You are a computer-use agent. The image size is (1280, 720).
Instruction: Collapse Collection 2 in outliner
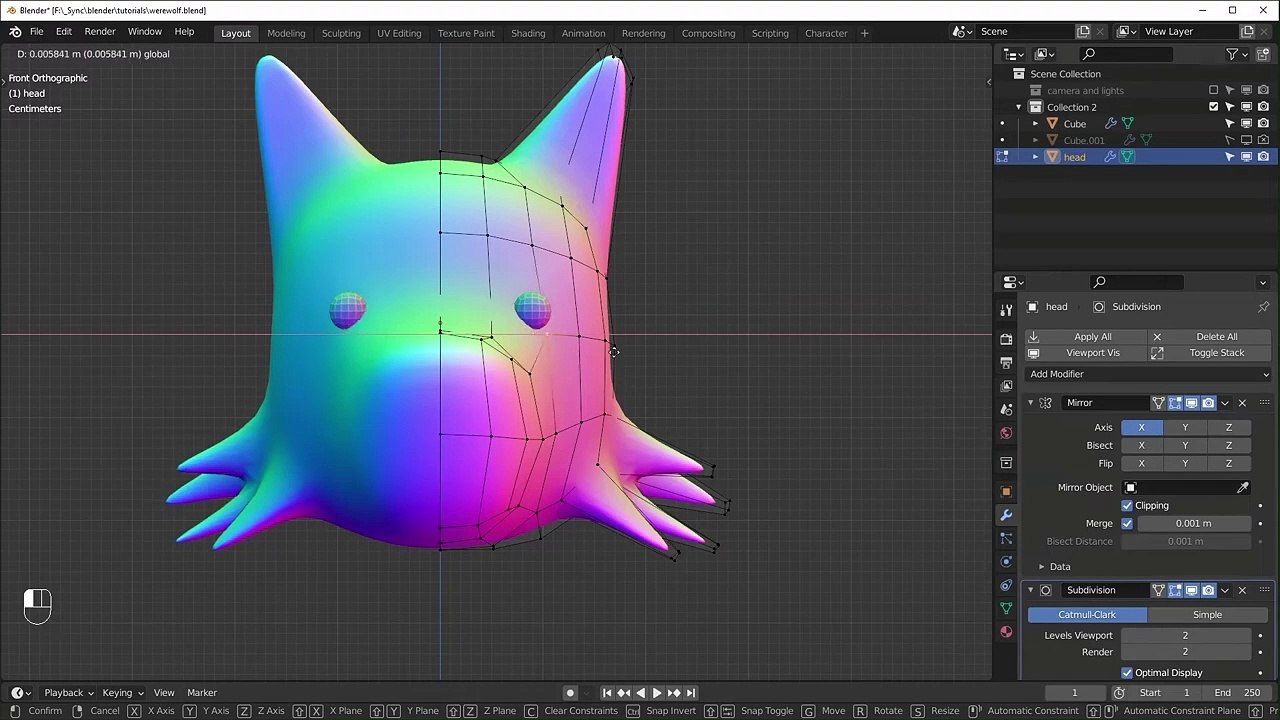pos(1019,107)
